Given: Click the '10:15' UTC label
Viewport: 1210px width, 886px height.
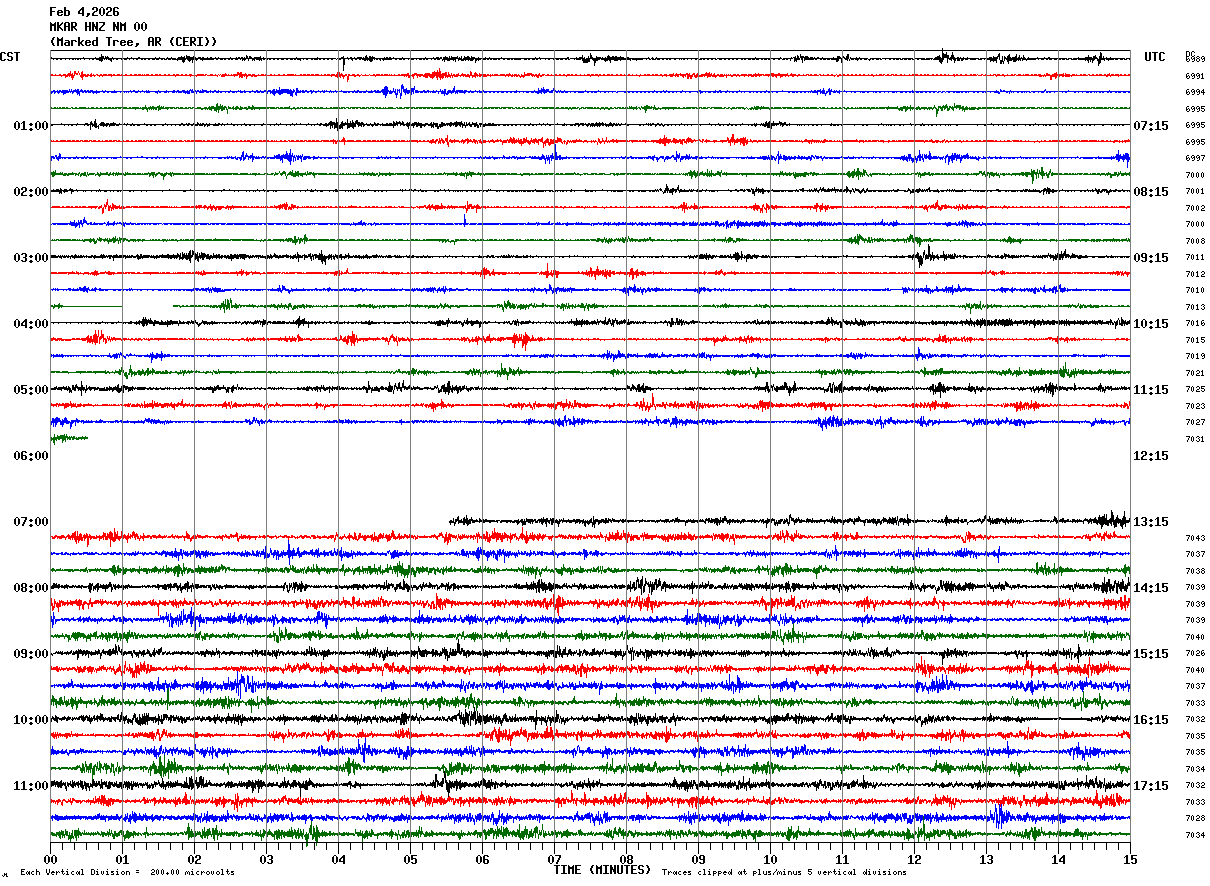Looking at the screenshot, I should pos(1151,324).
